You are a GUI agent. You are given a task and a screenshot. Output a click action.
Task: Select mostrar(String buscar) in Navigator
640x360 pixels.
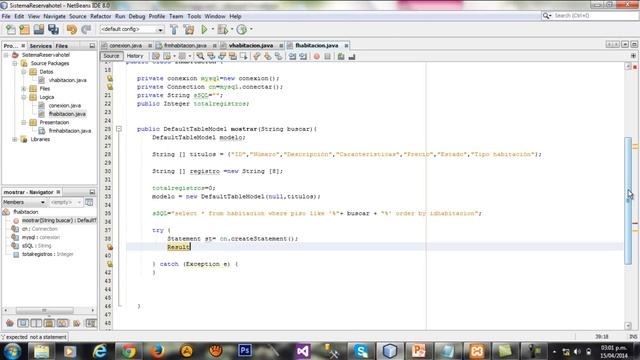59,220
